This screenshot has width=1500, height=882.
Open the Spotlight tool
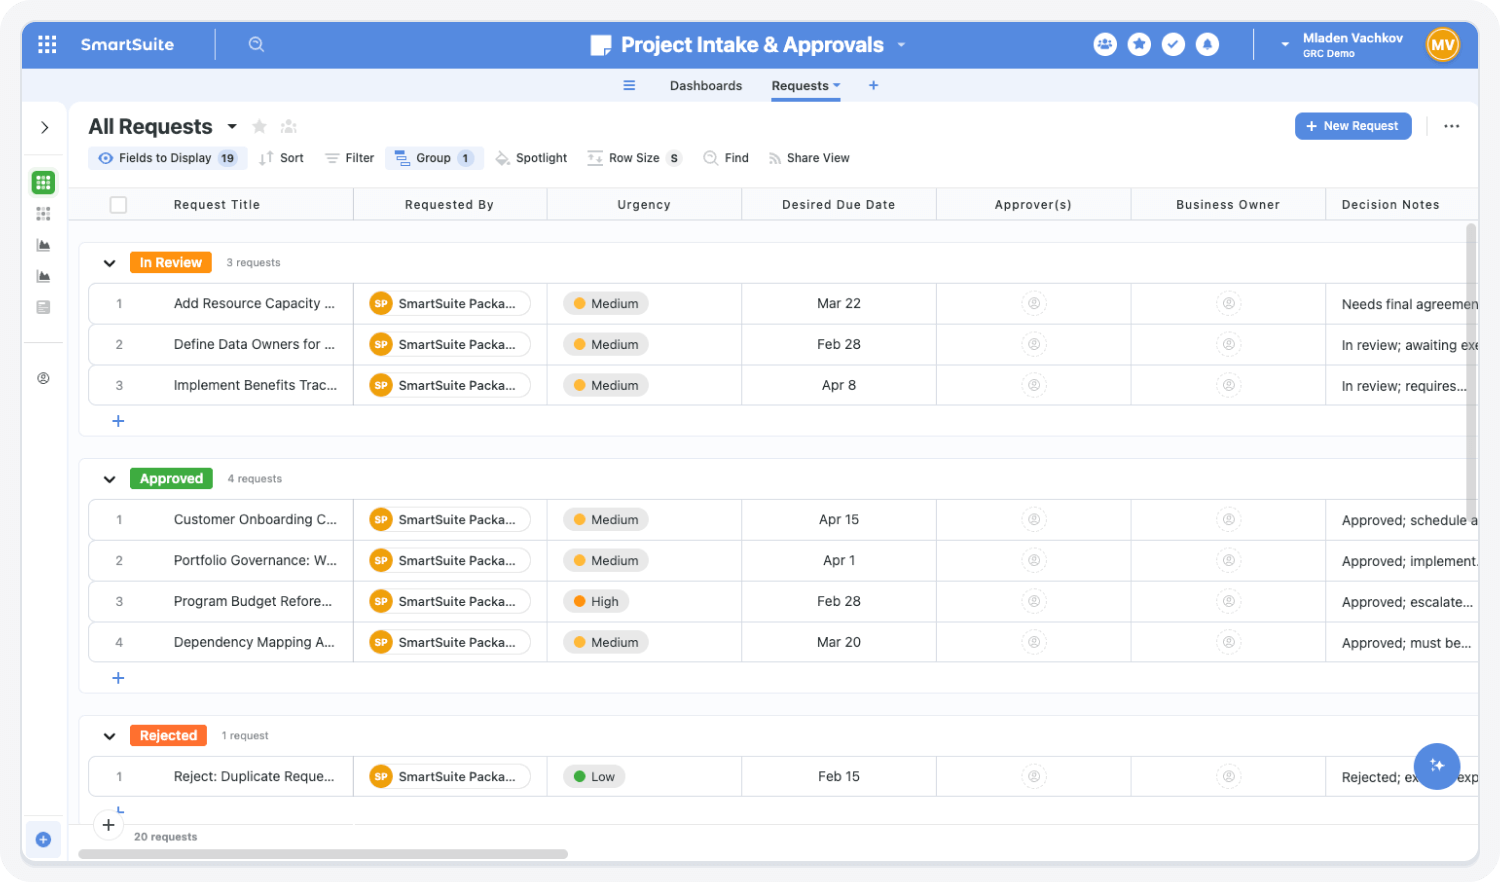click(531, 158)
